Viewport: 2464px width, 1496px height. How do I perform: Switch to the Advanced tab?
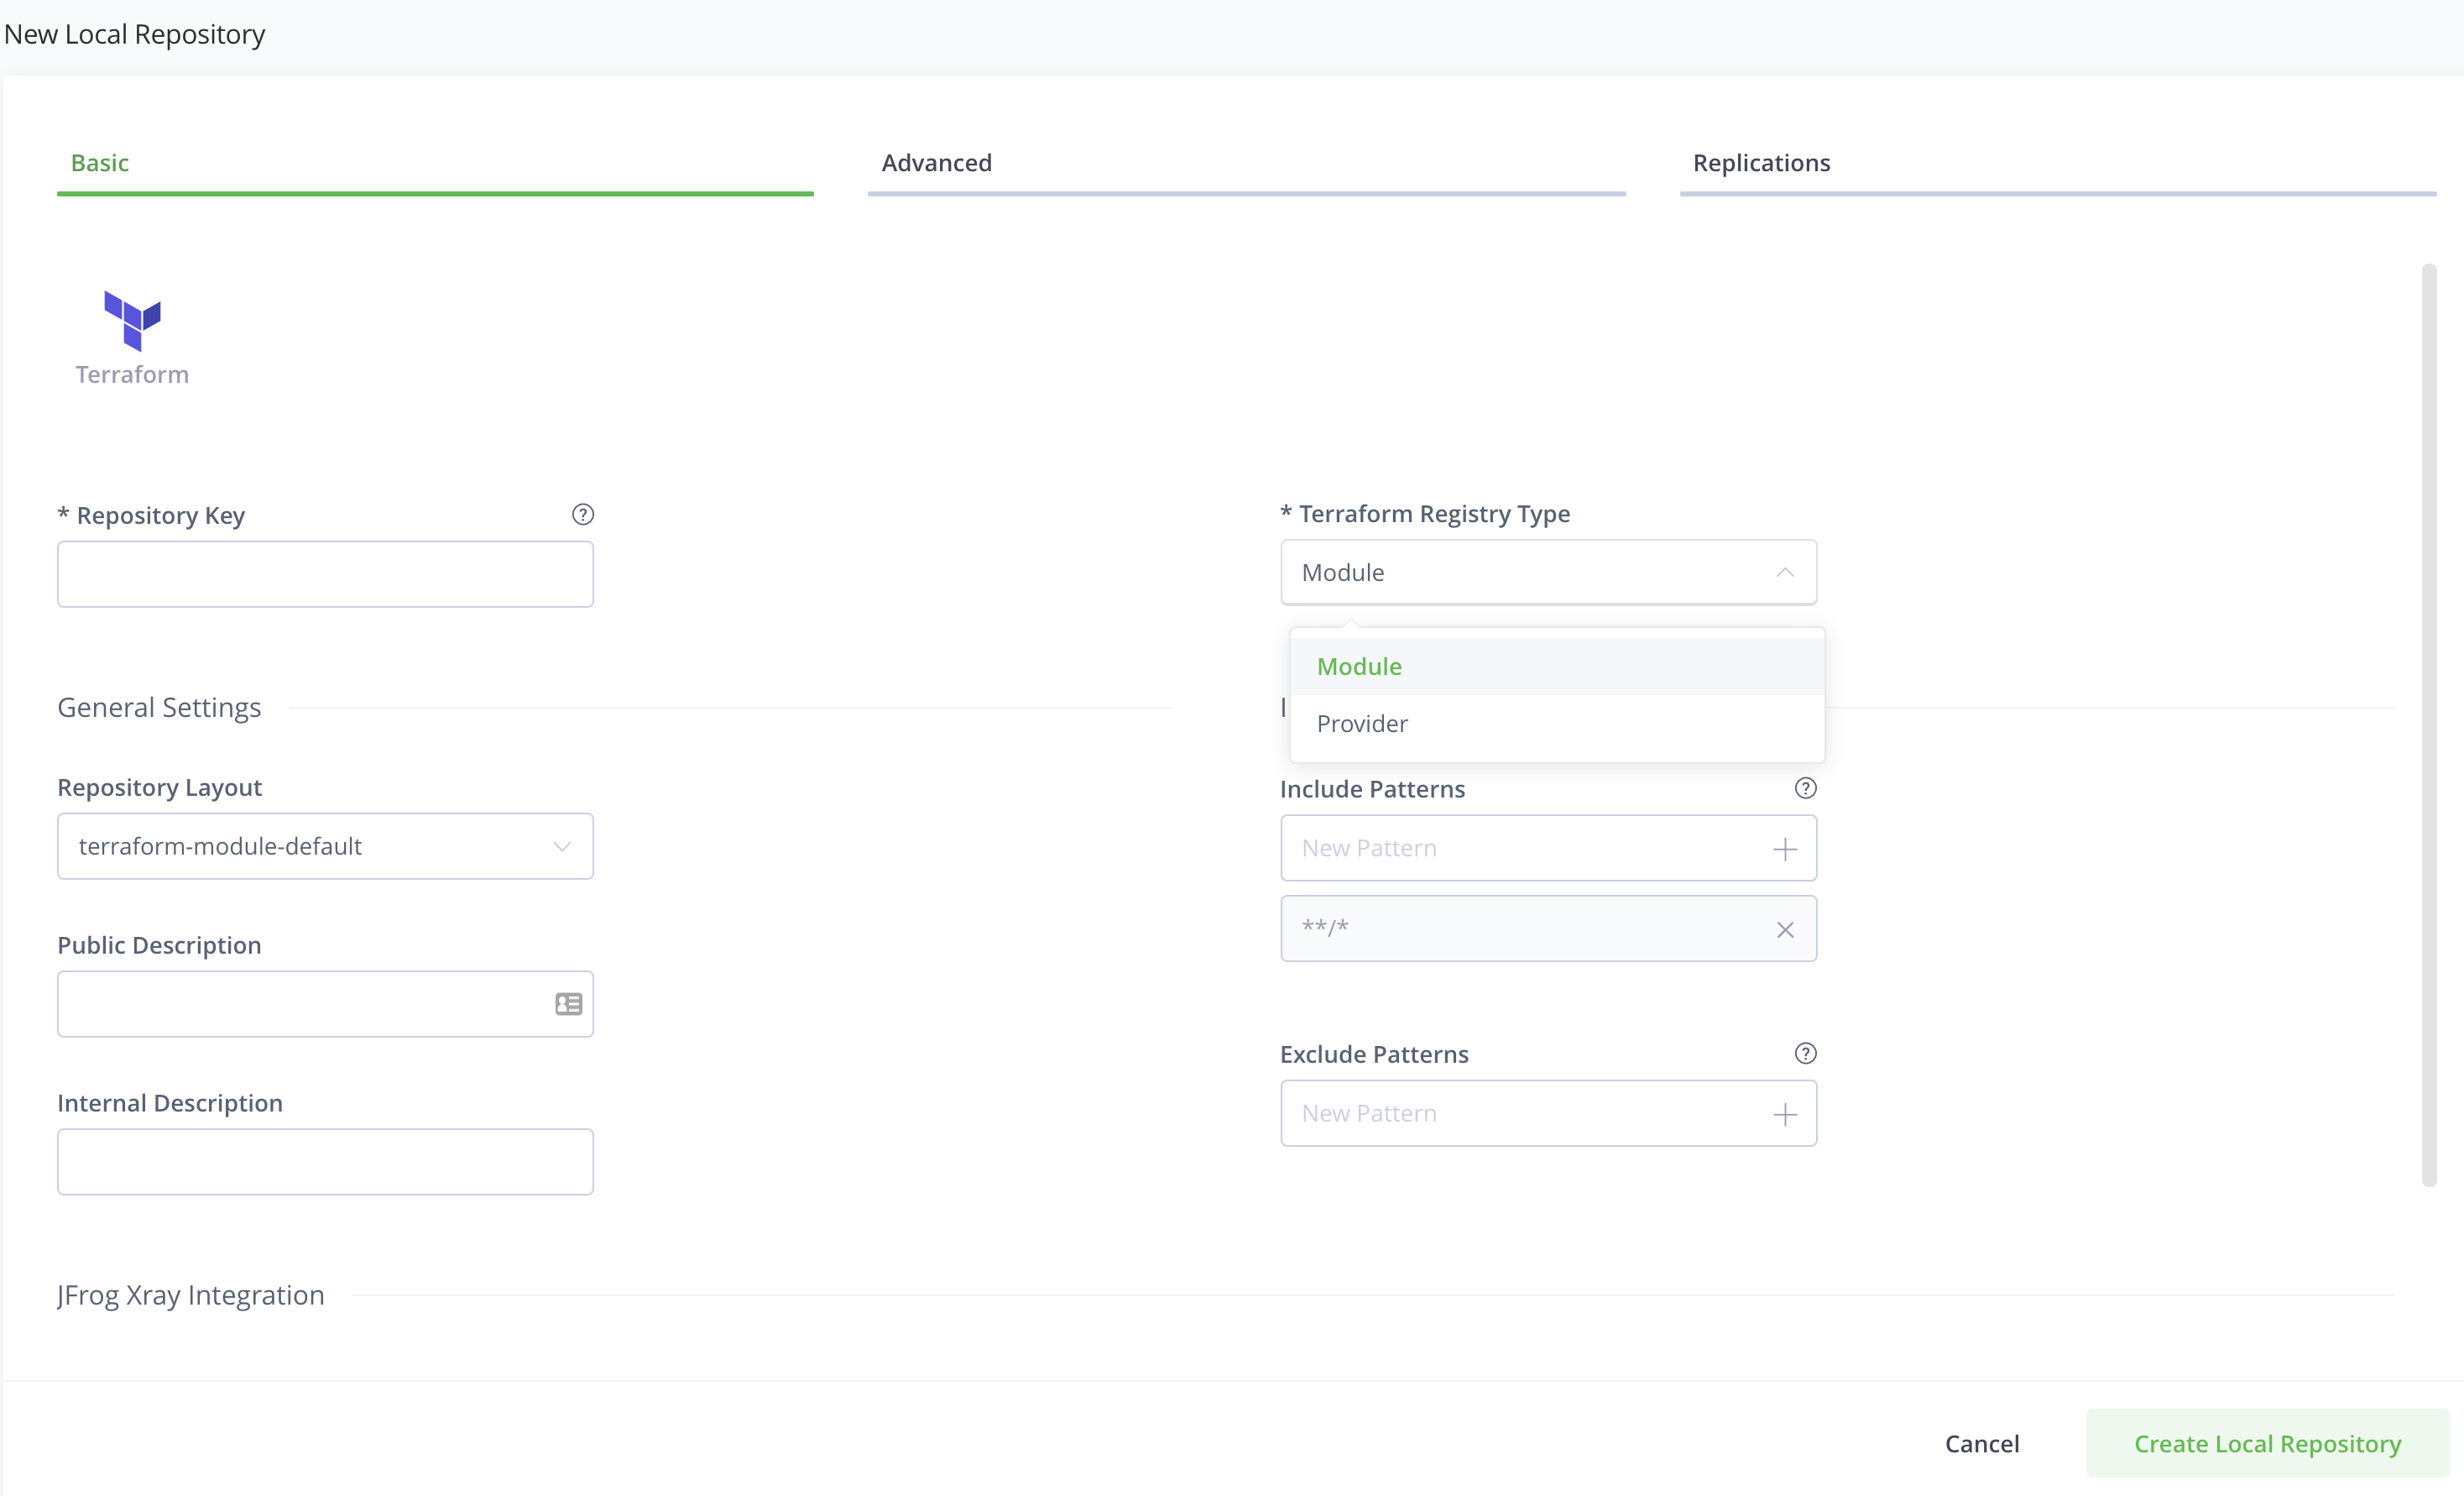pos(936,163)
